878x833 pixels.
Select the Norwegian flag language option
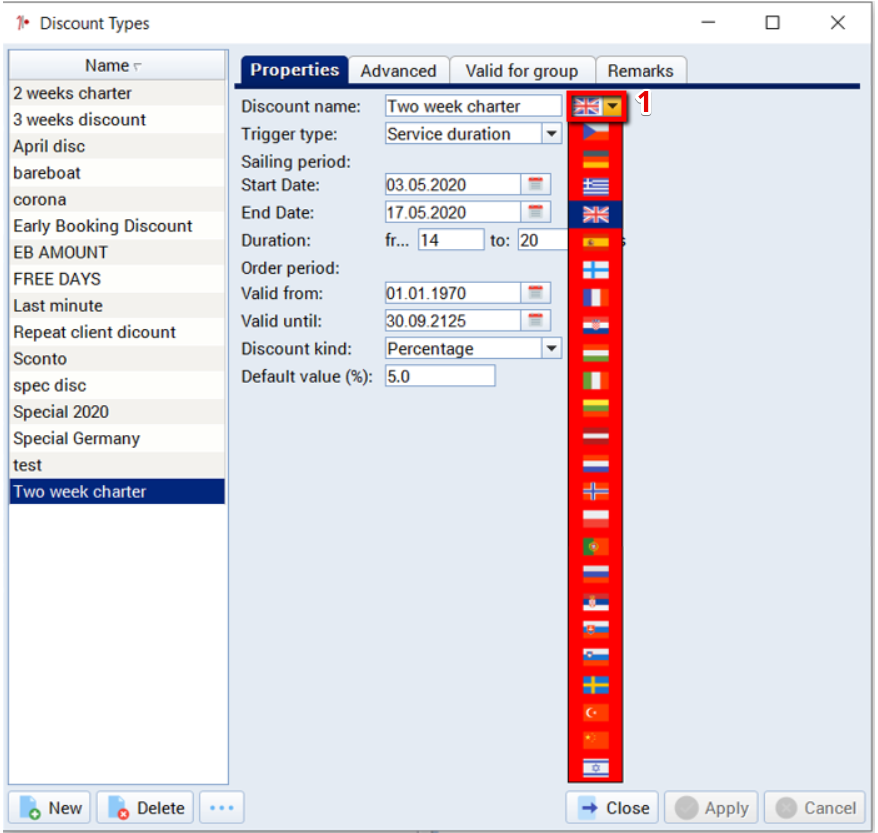(595, 491)
